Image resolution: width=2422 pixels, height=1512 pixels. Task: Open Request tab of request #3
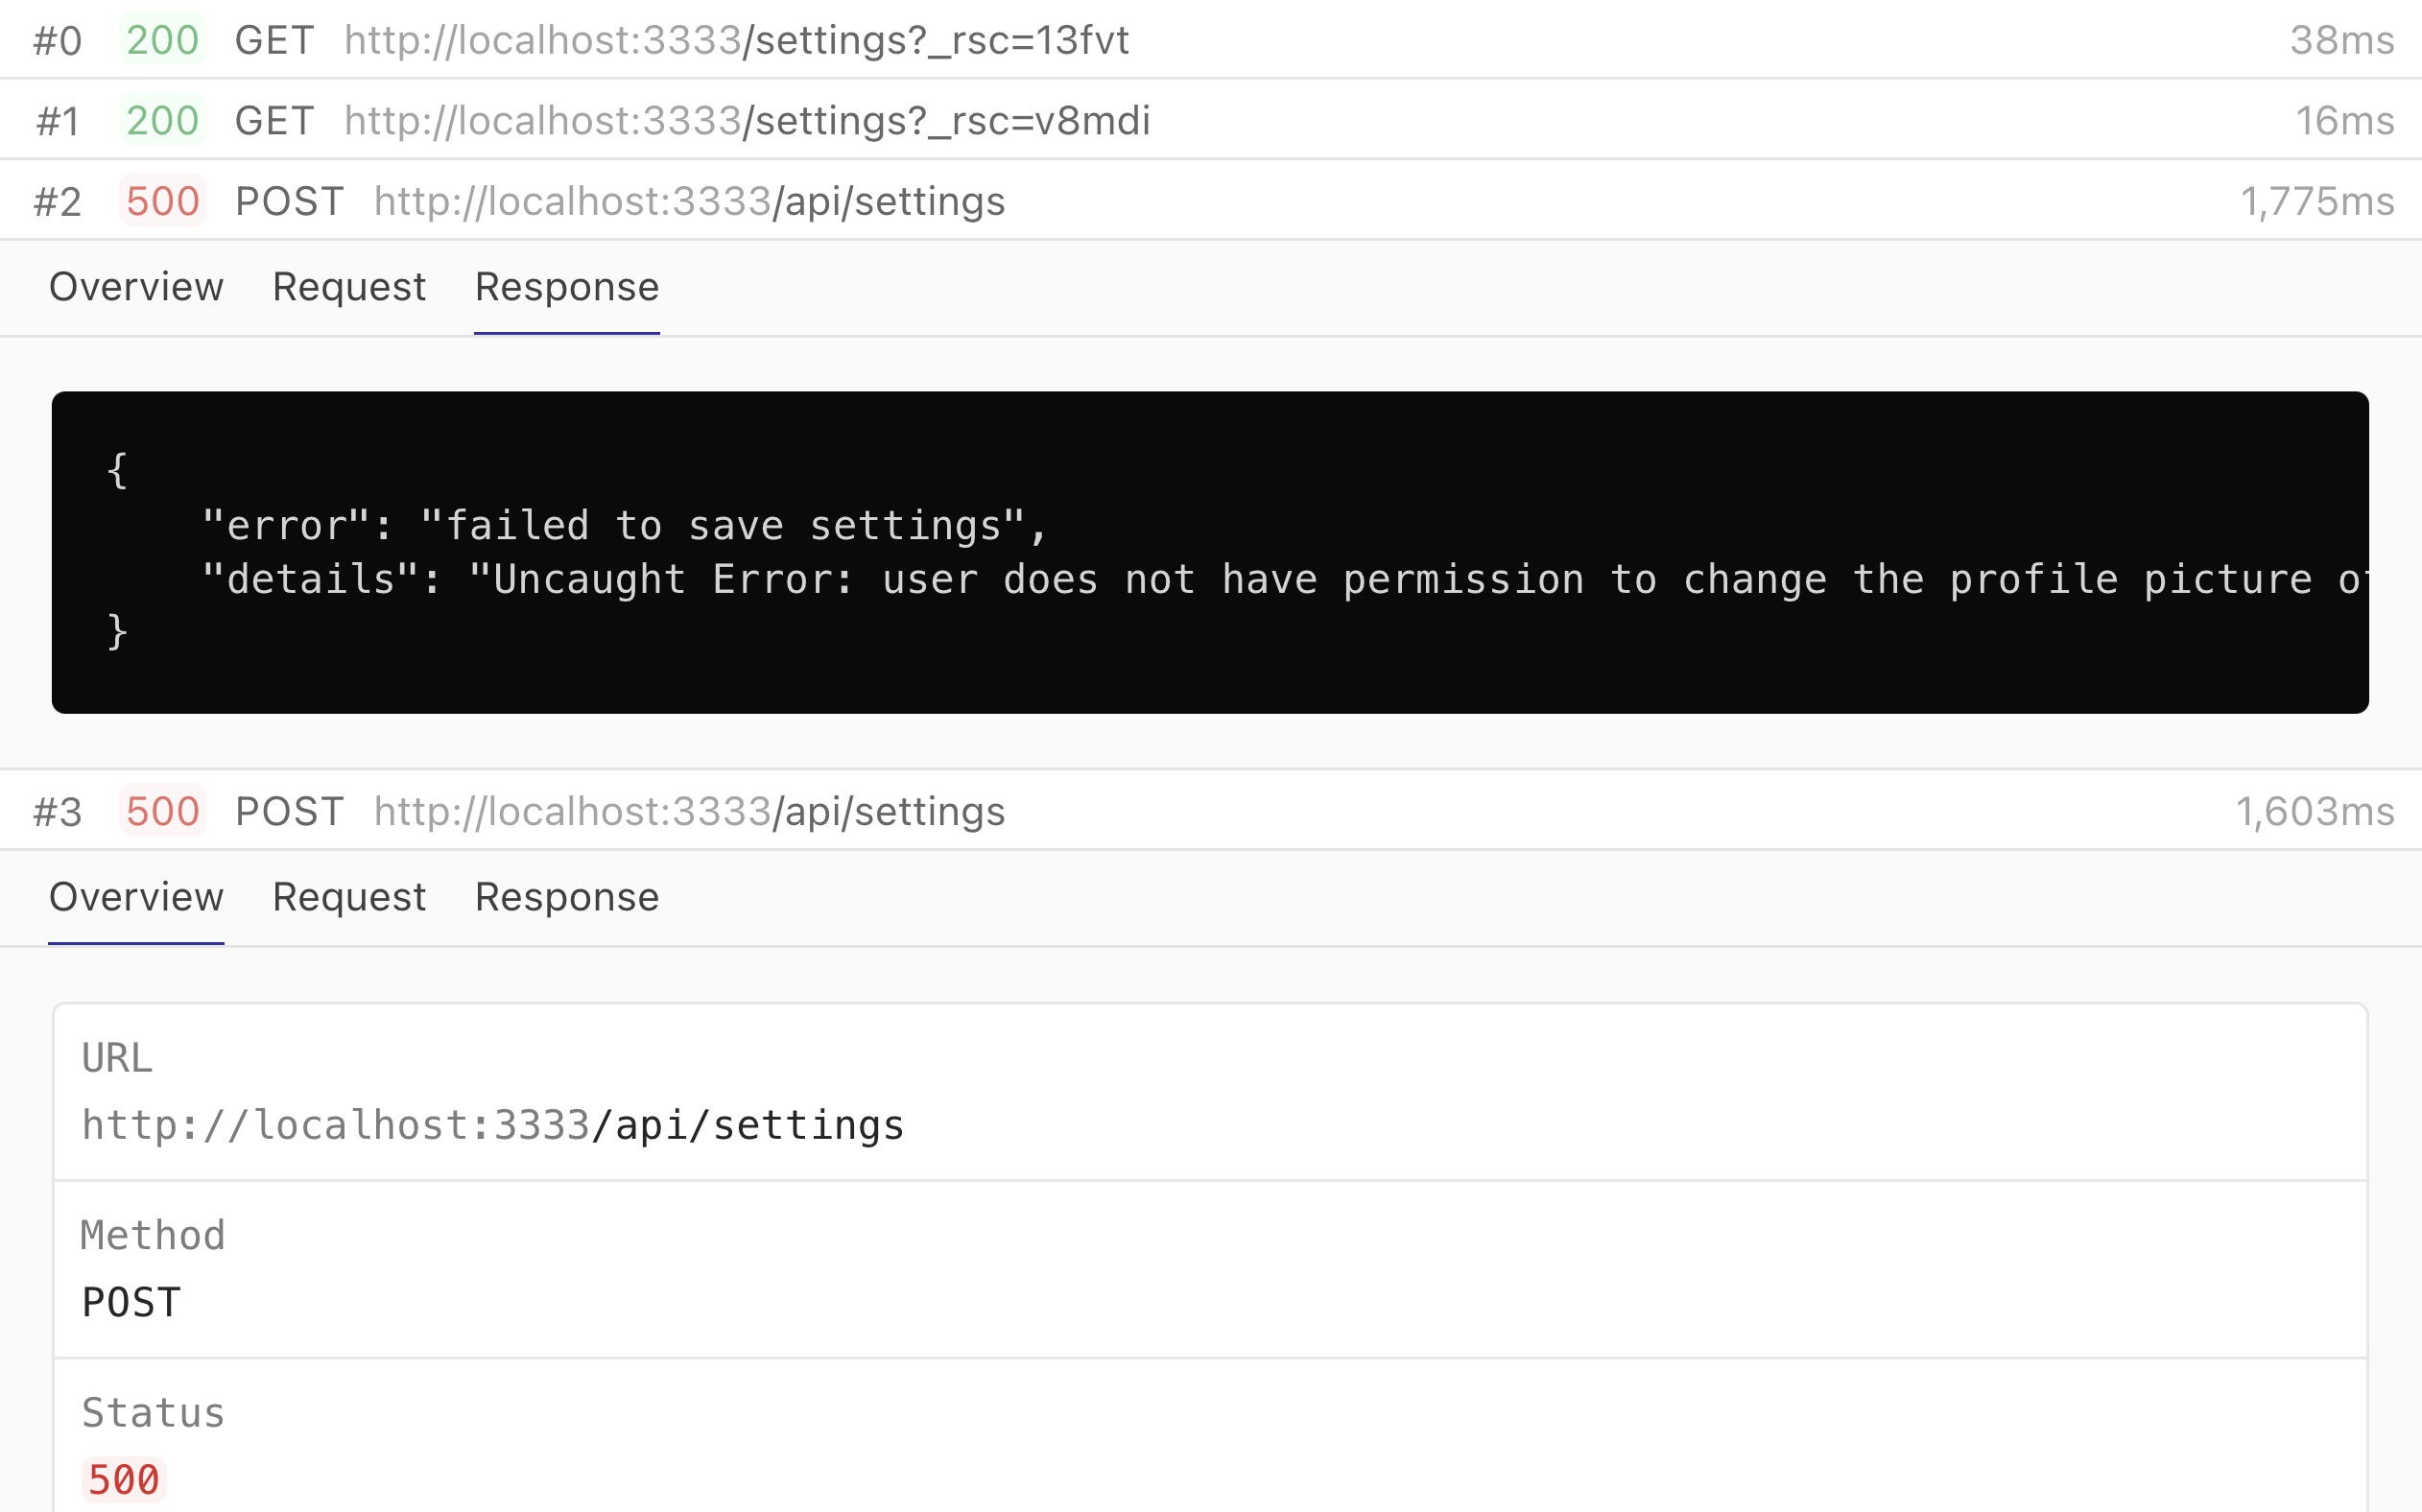pyautogui.click(x=349, y=897)
